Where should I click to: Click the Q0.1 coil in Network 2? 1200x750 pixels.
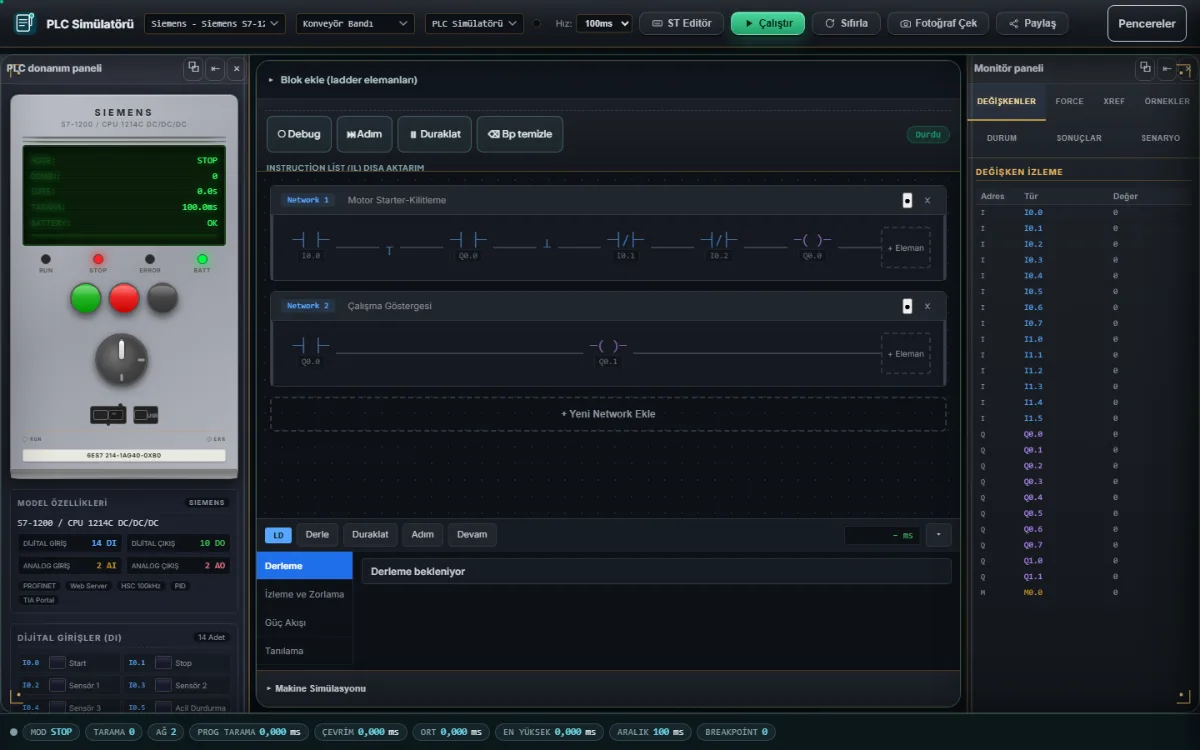tap(608, 351)
